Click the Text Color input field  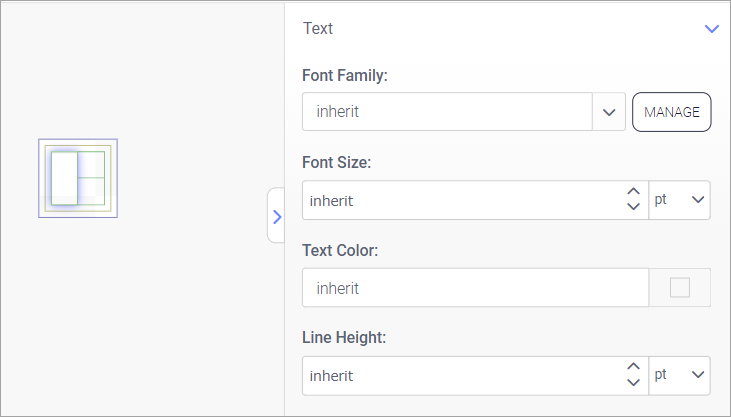475,288
